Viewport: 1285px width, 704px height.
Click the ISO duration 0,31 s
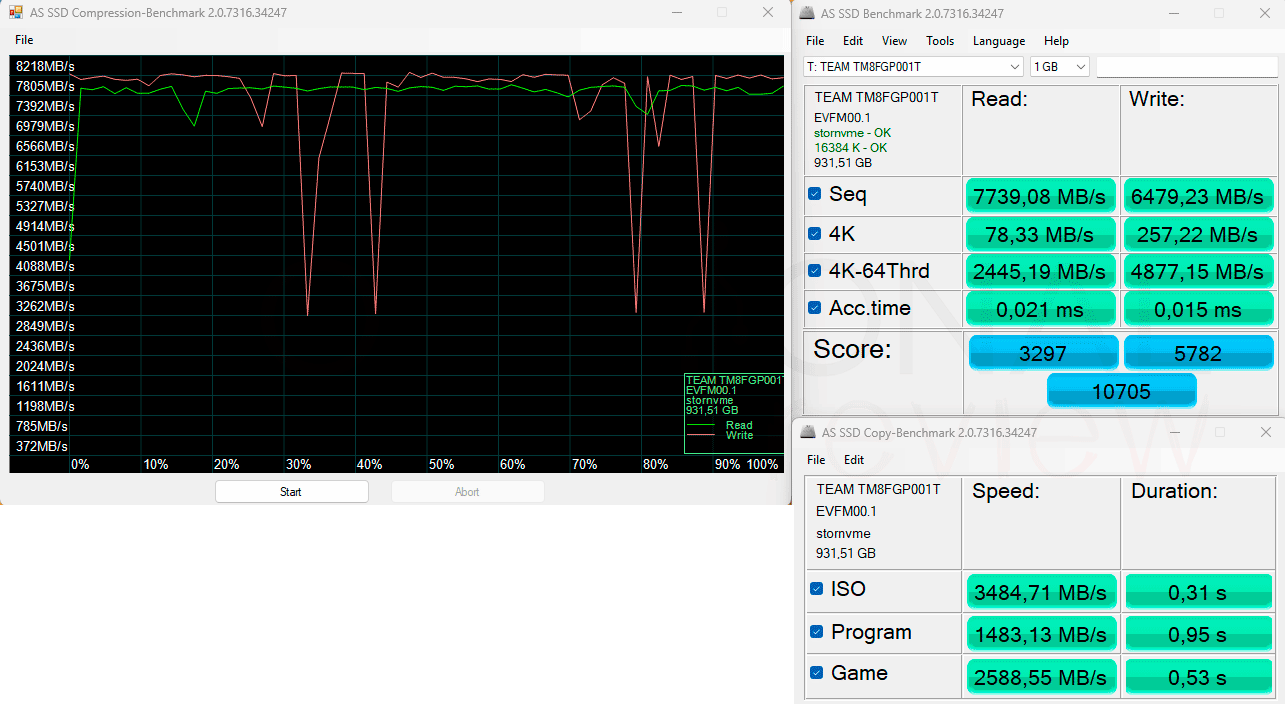[1198, 592]
